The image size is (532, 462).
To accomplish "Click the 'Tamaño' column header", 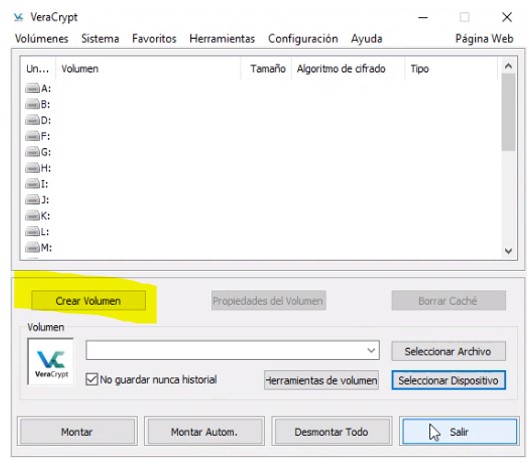I will click(x=266, y=69).
